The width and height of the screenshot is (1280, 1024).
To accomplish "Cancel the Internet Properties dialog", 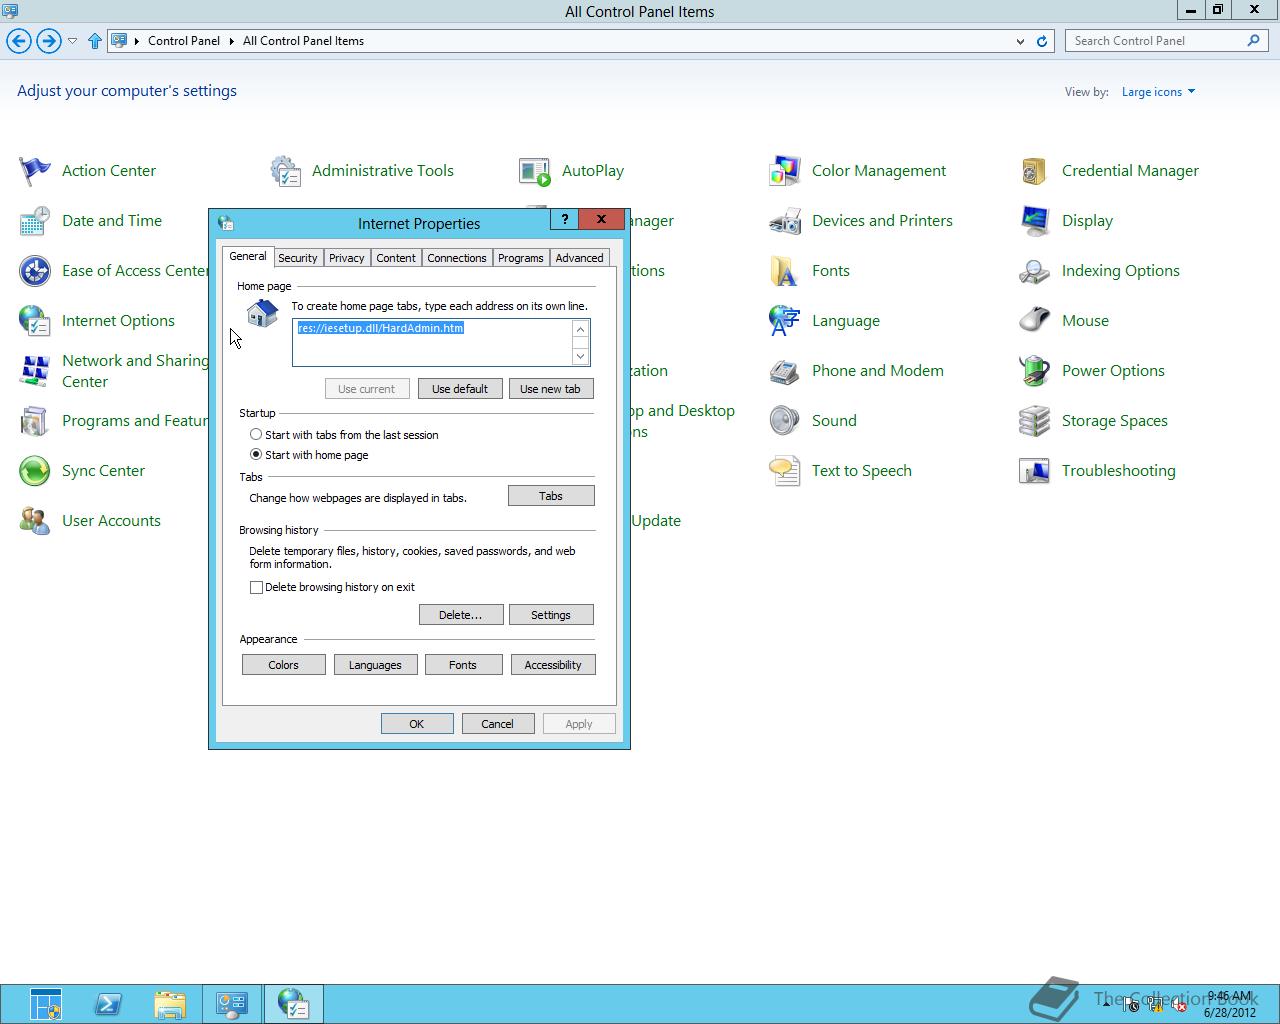I will (498, 724).
